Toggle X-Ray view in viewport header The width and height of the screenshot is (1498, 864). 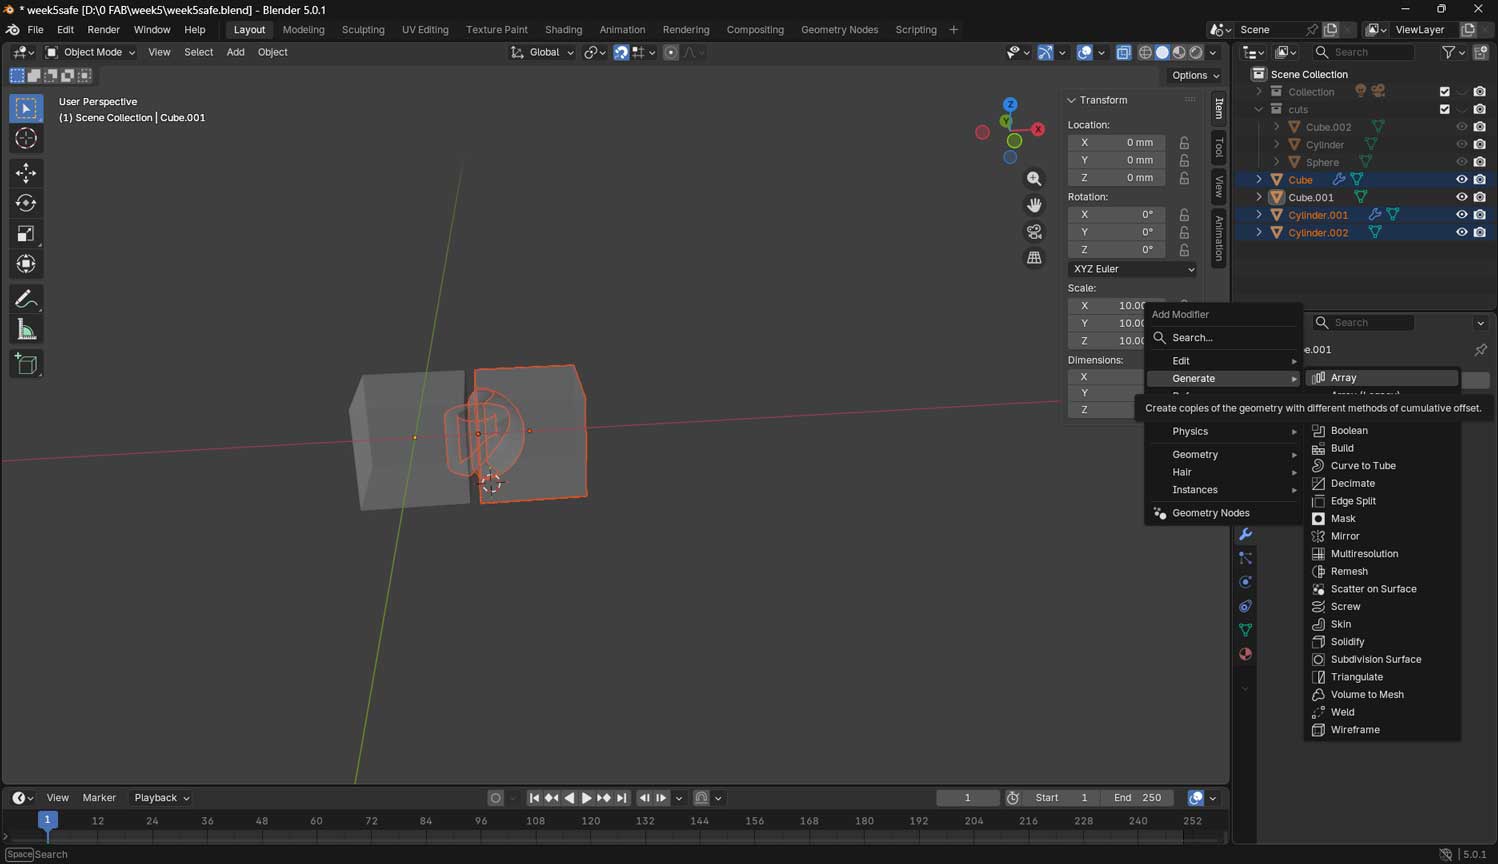(x=1123, y=52)
